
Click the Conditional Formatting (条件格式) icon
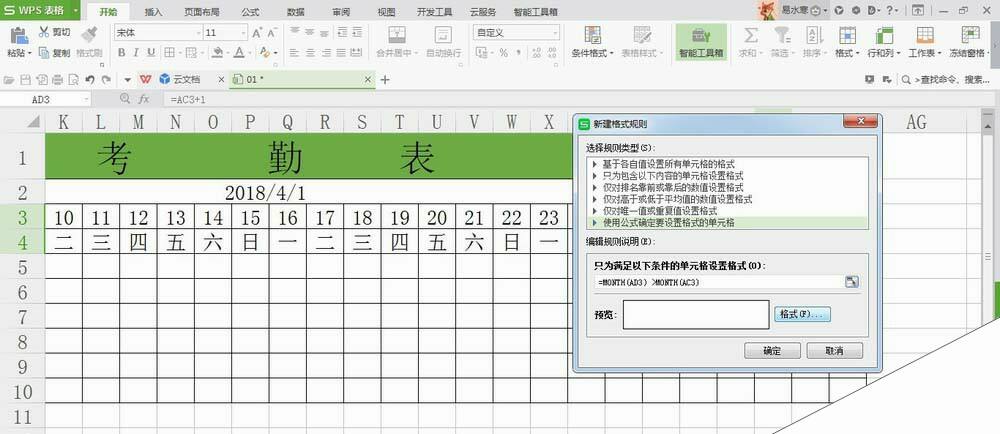[592, 34]
